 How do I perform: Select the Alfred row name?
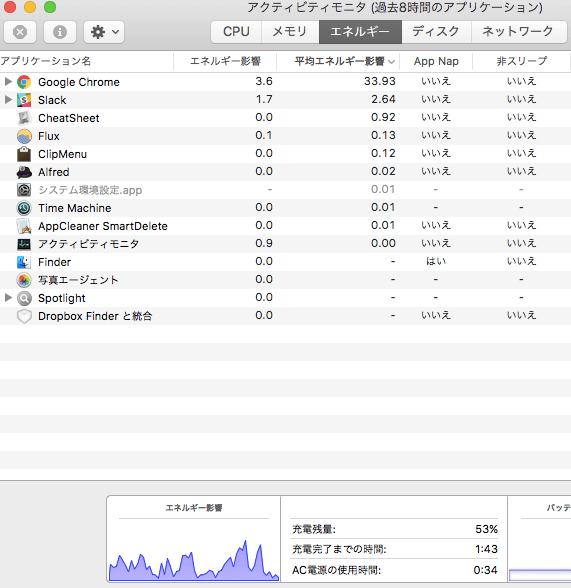tap(54, 172)
